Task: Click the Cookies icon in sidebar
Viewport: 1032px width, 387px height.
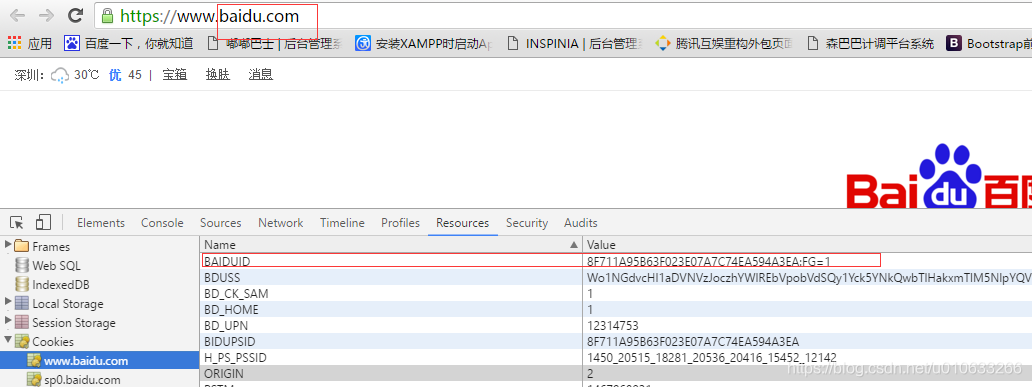Action: (x=22, y=342)
